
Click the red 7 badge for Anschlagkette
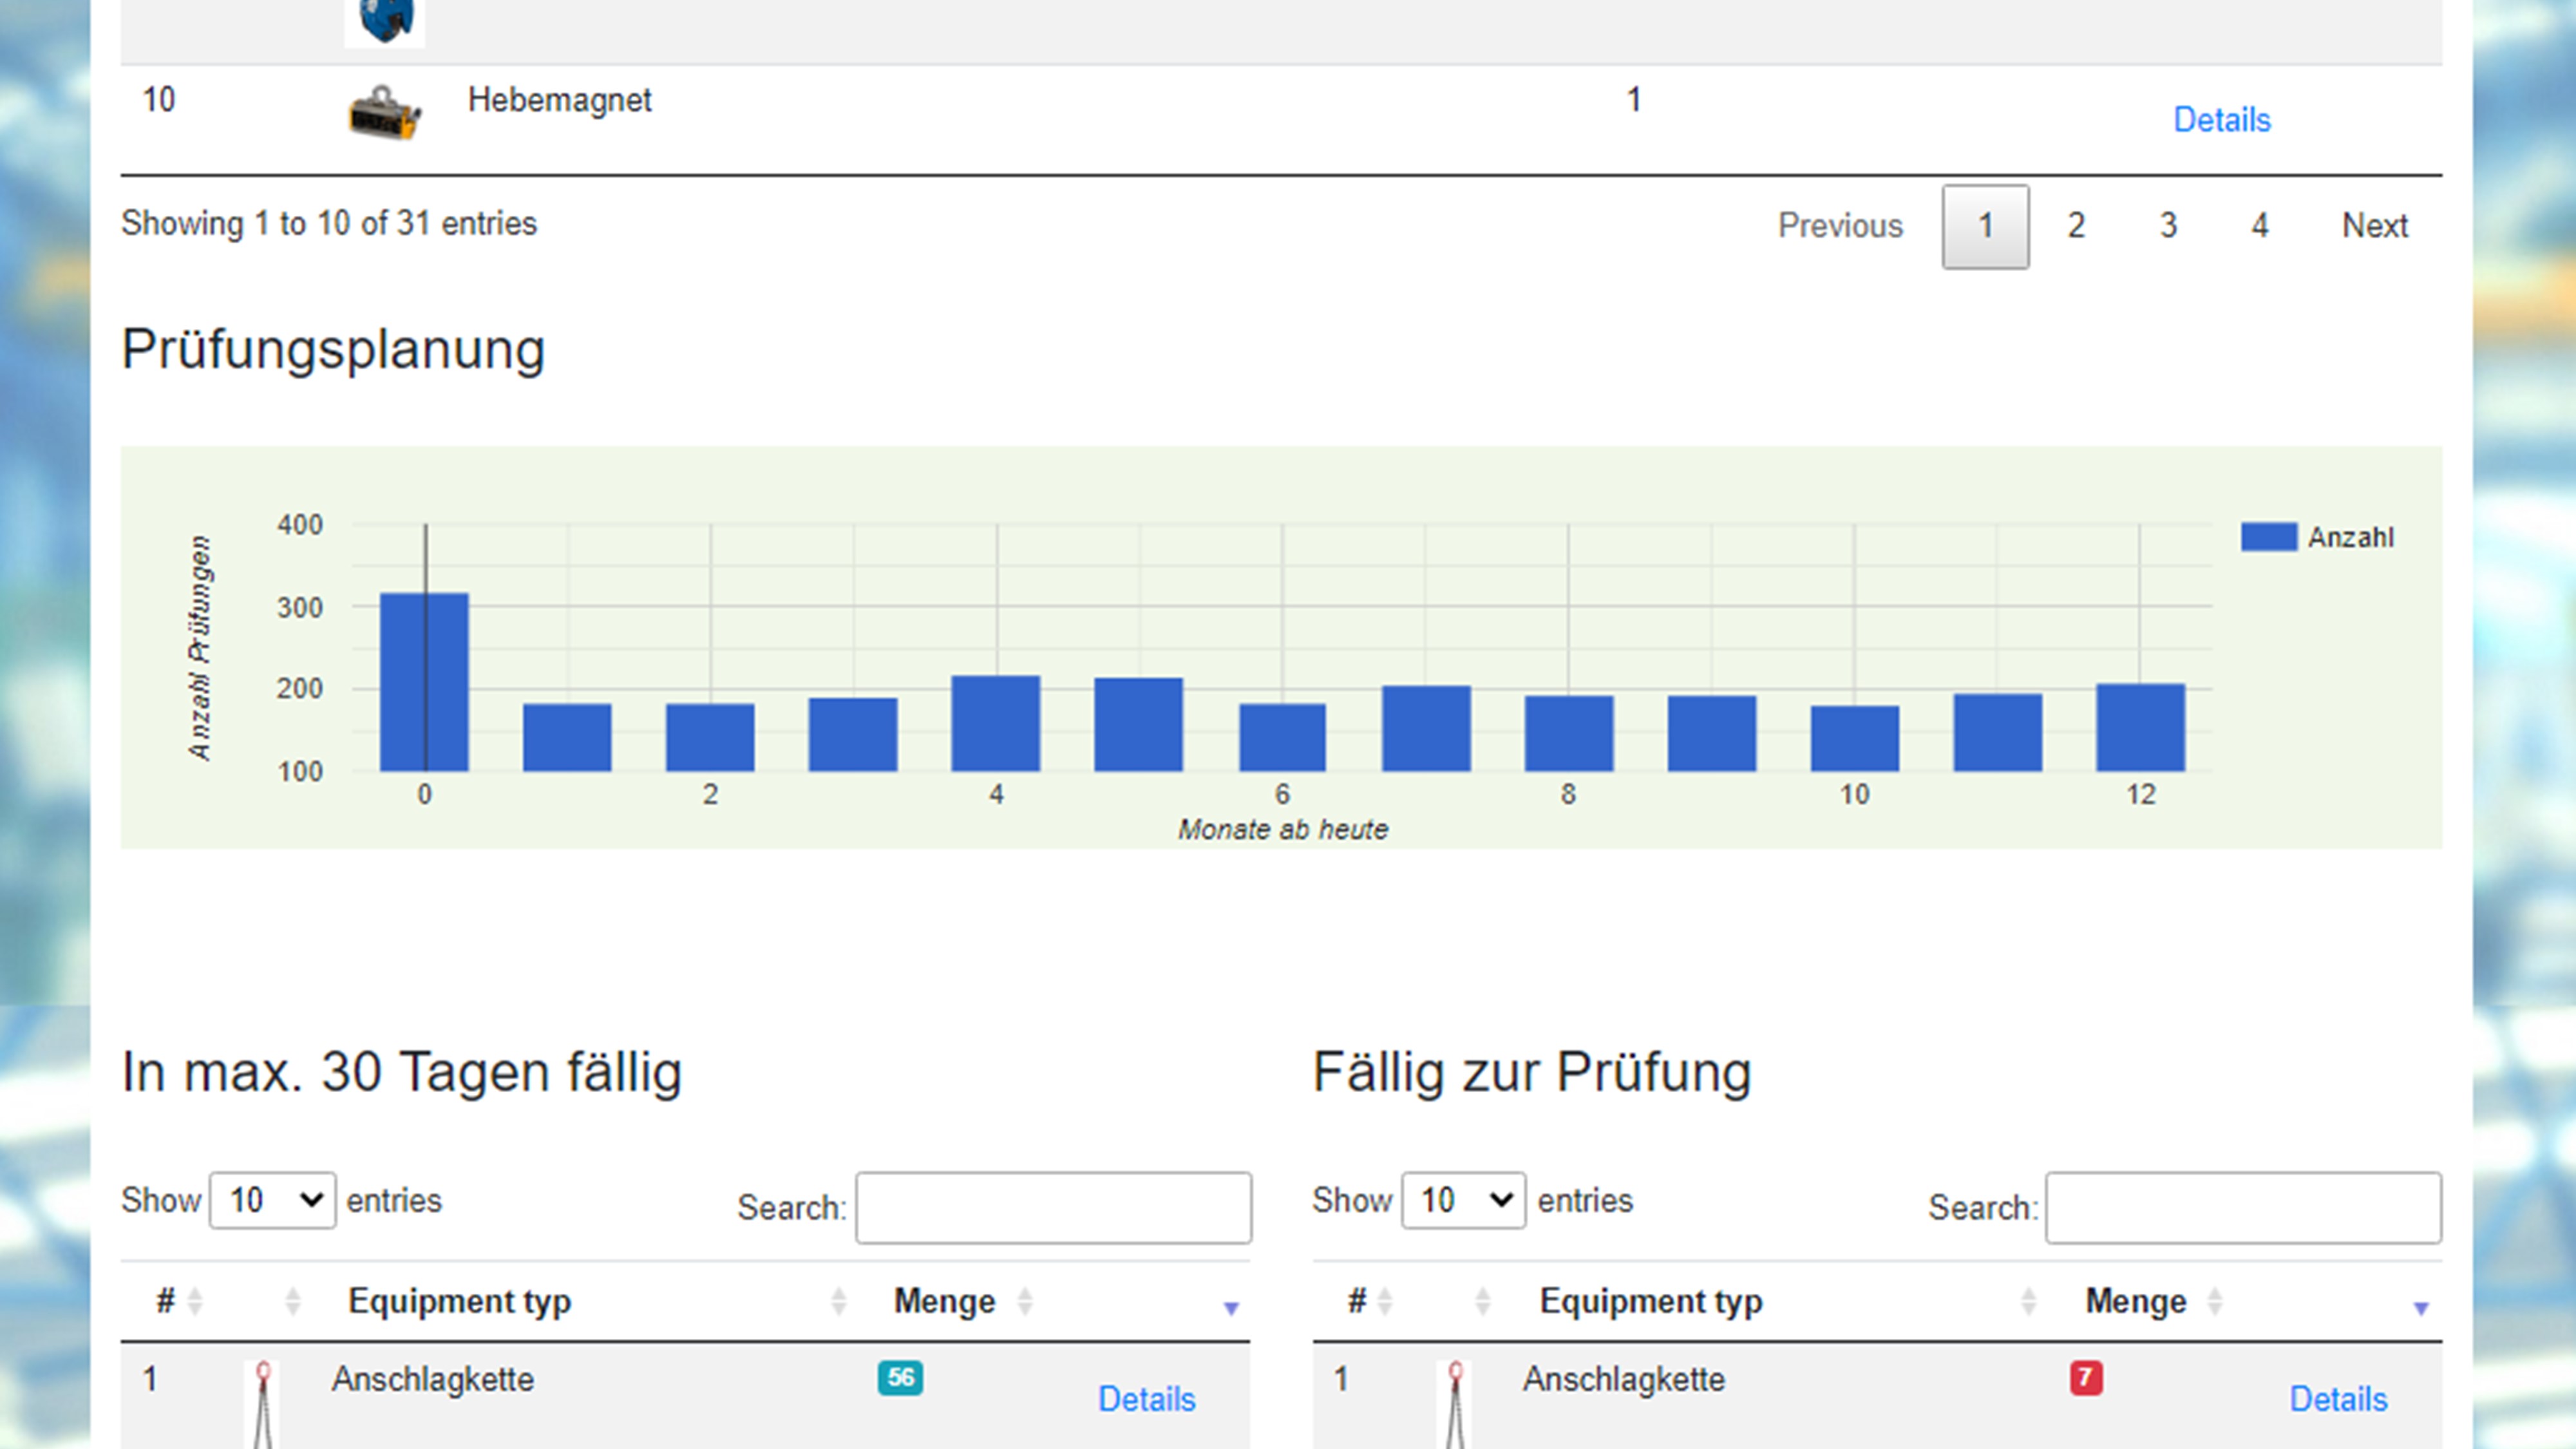coord(2085,1378)
